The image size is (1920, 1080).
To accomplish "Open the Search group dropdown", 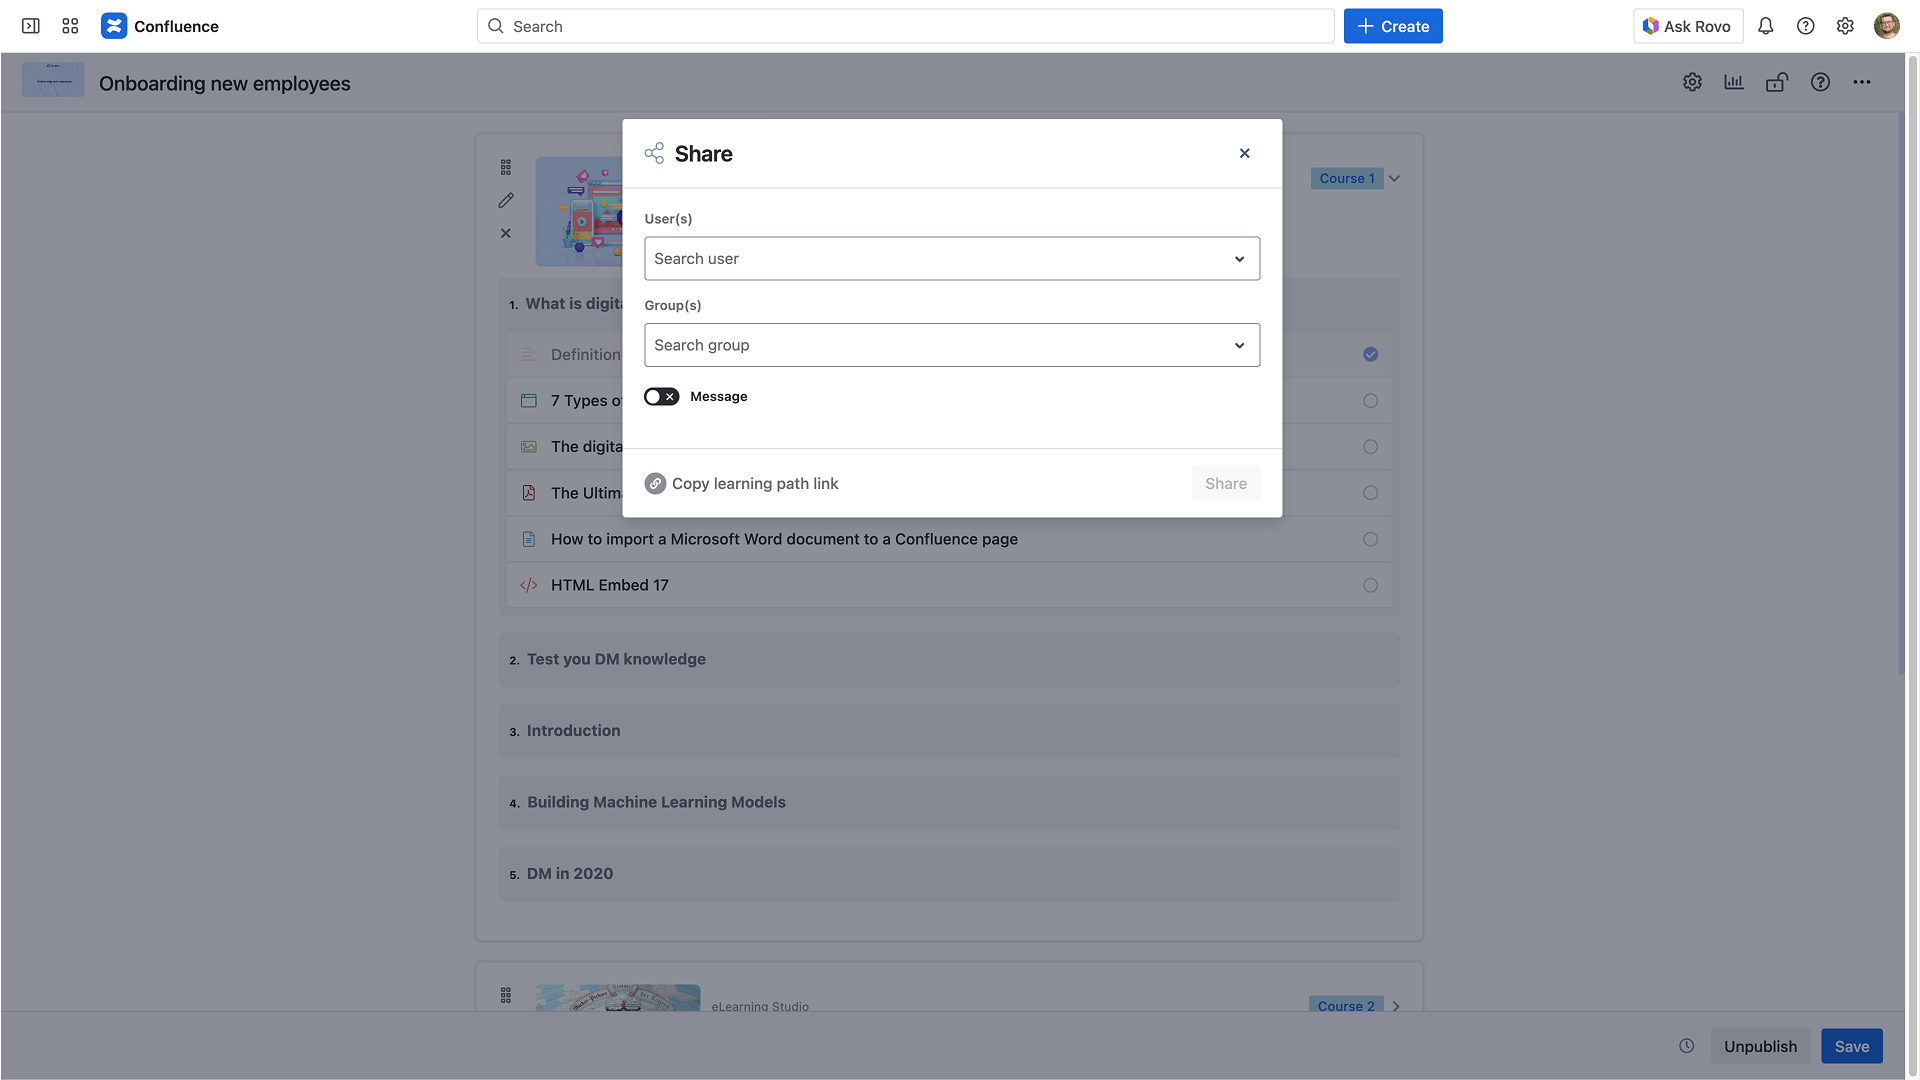I will point(951,345).
